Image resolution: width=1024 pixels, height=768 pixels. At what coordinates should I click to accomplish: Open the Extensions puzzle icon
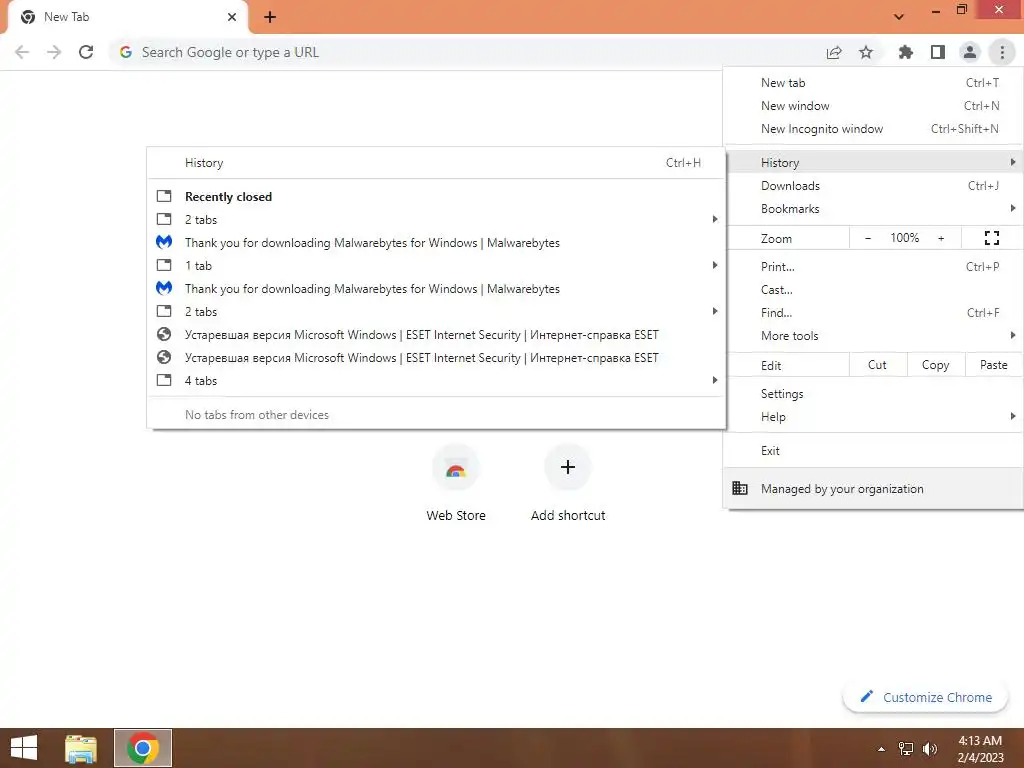coord(905,52)
